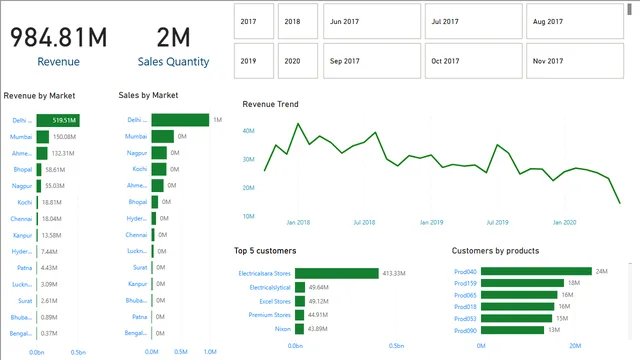
Task: Click the Jan 2020 axis label
Action: point(564,222)
